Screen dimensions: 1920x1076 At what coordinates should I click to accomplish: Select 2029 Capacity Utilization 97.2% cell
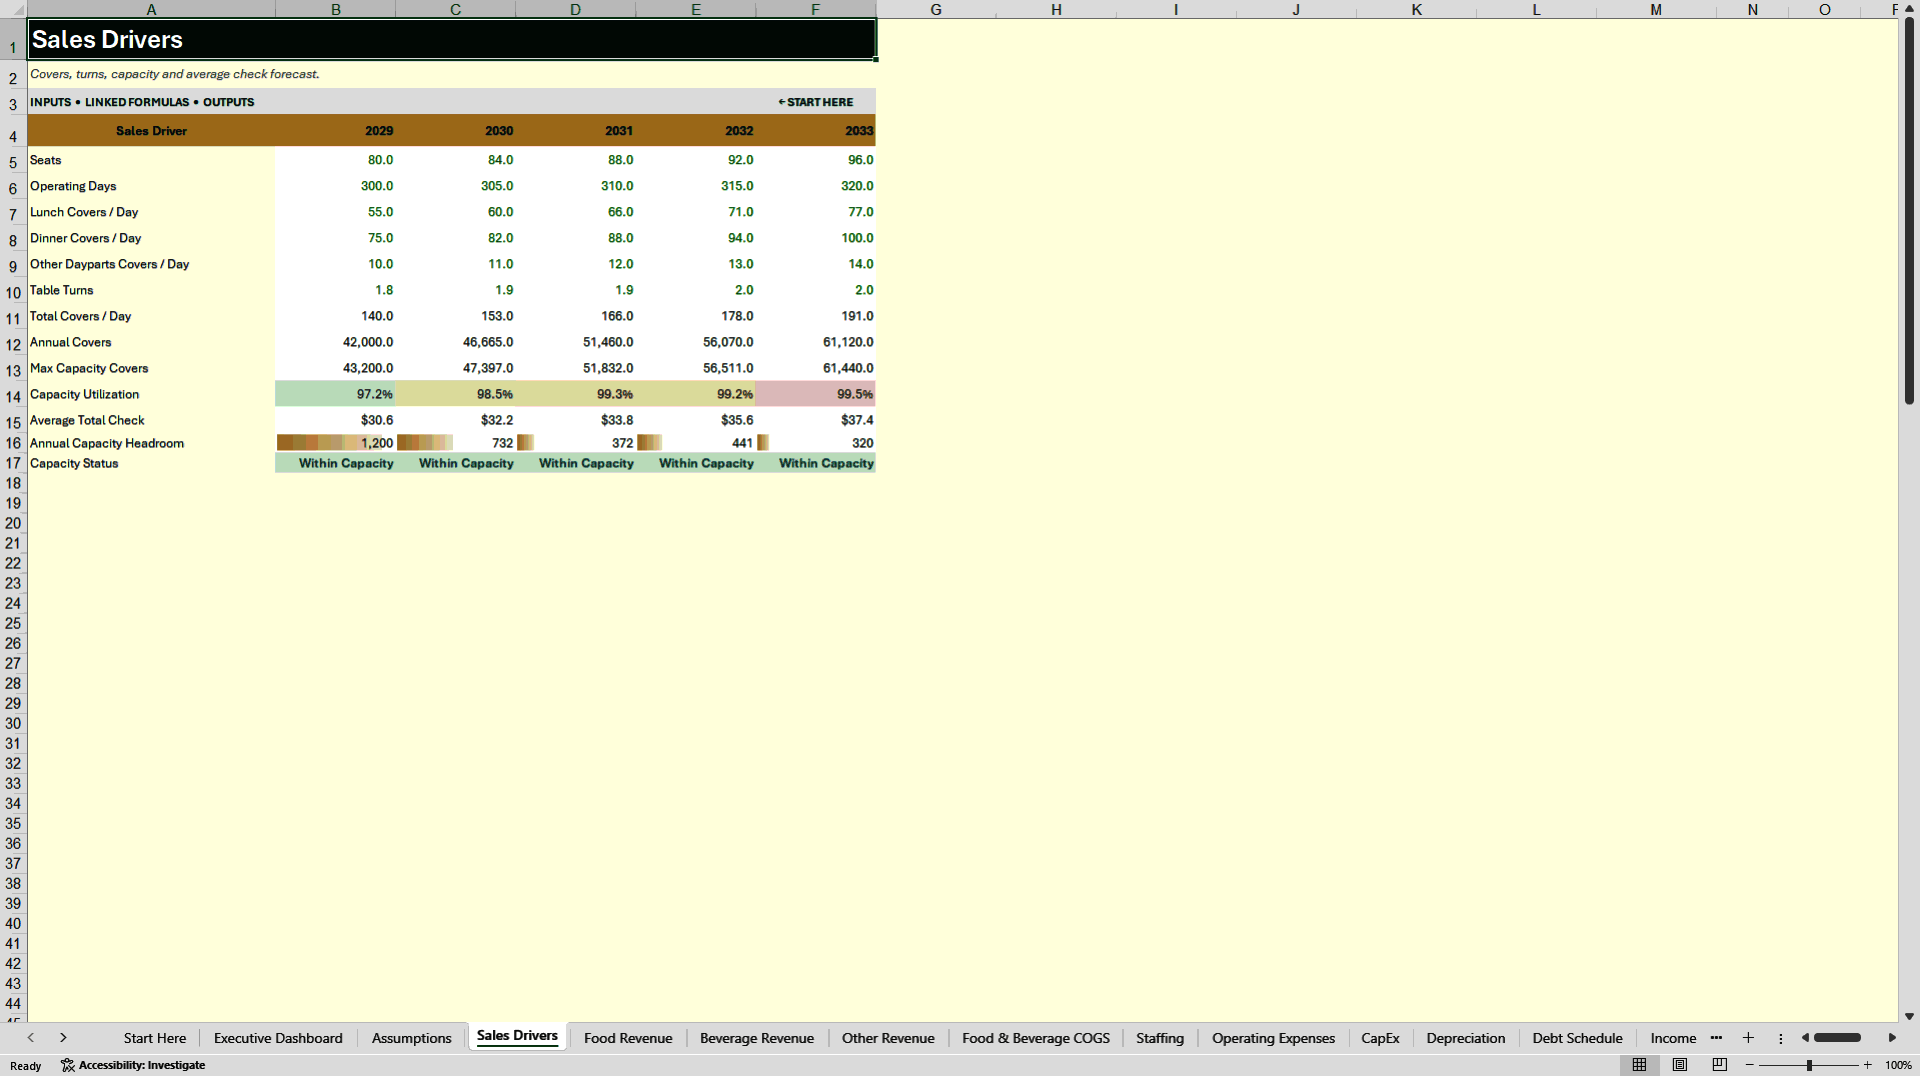point(335,394)
